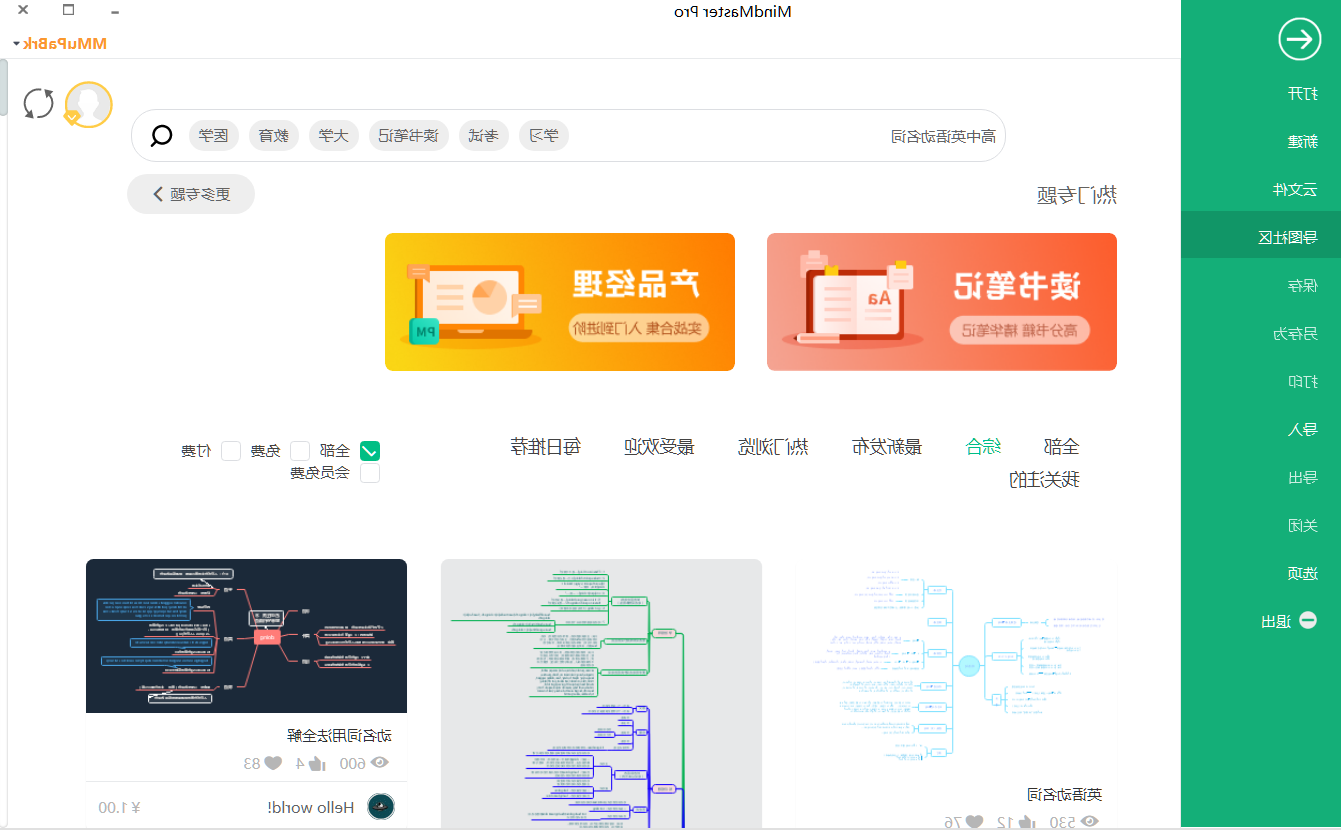Favorite 动名词用法全解 via the heart icon

(x=273, y=763)
